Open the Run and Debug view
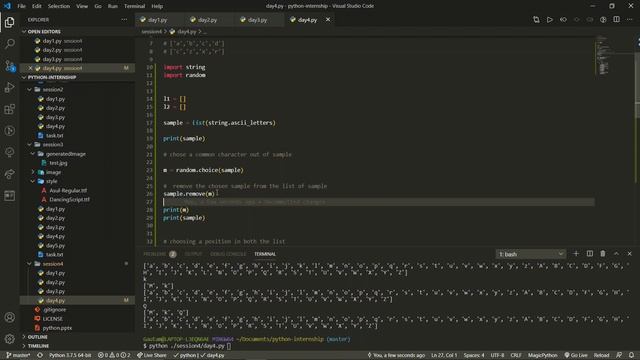This screenshot has height=360, width=640. coord(10,87)
